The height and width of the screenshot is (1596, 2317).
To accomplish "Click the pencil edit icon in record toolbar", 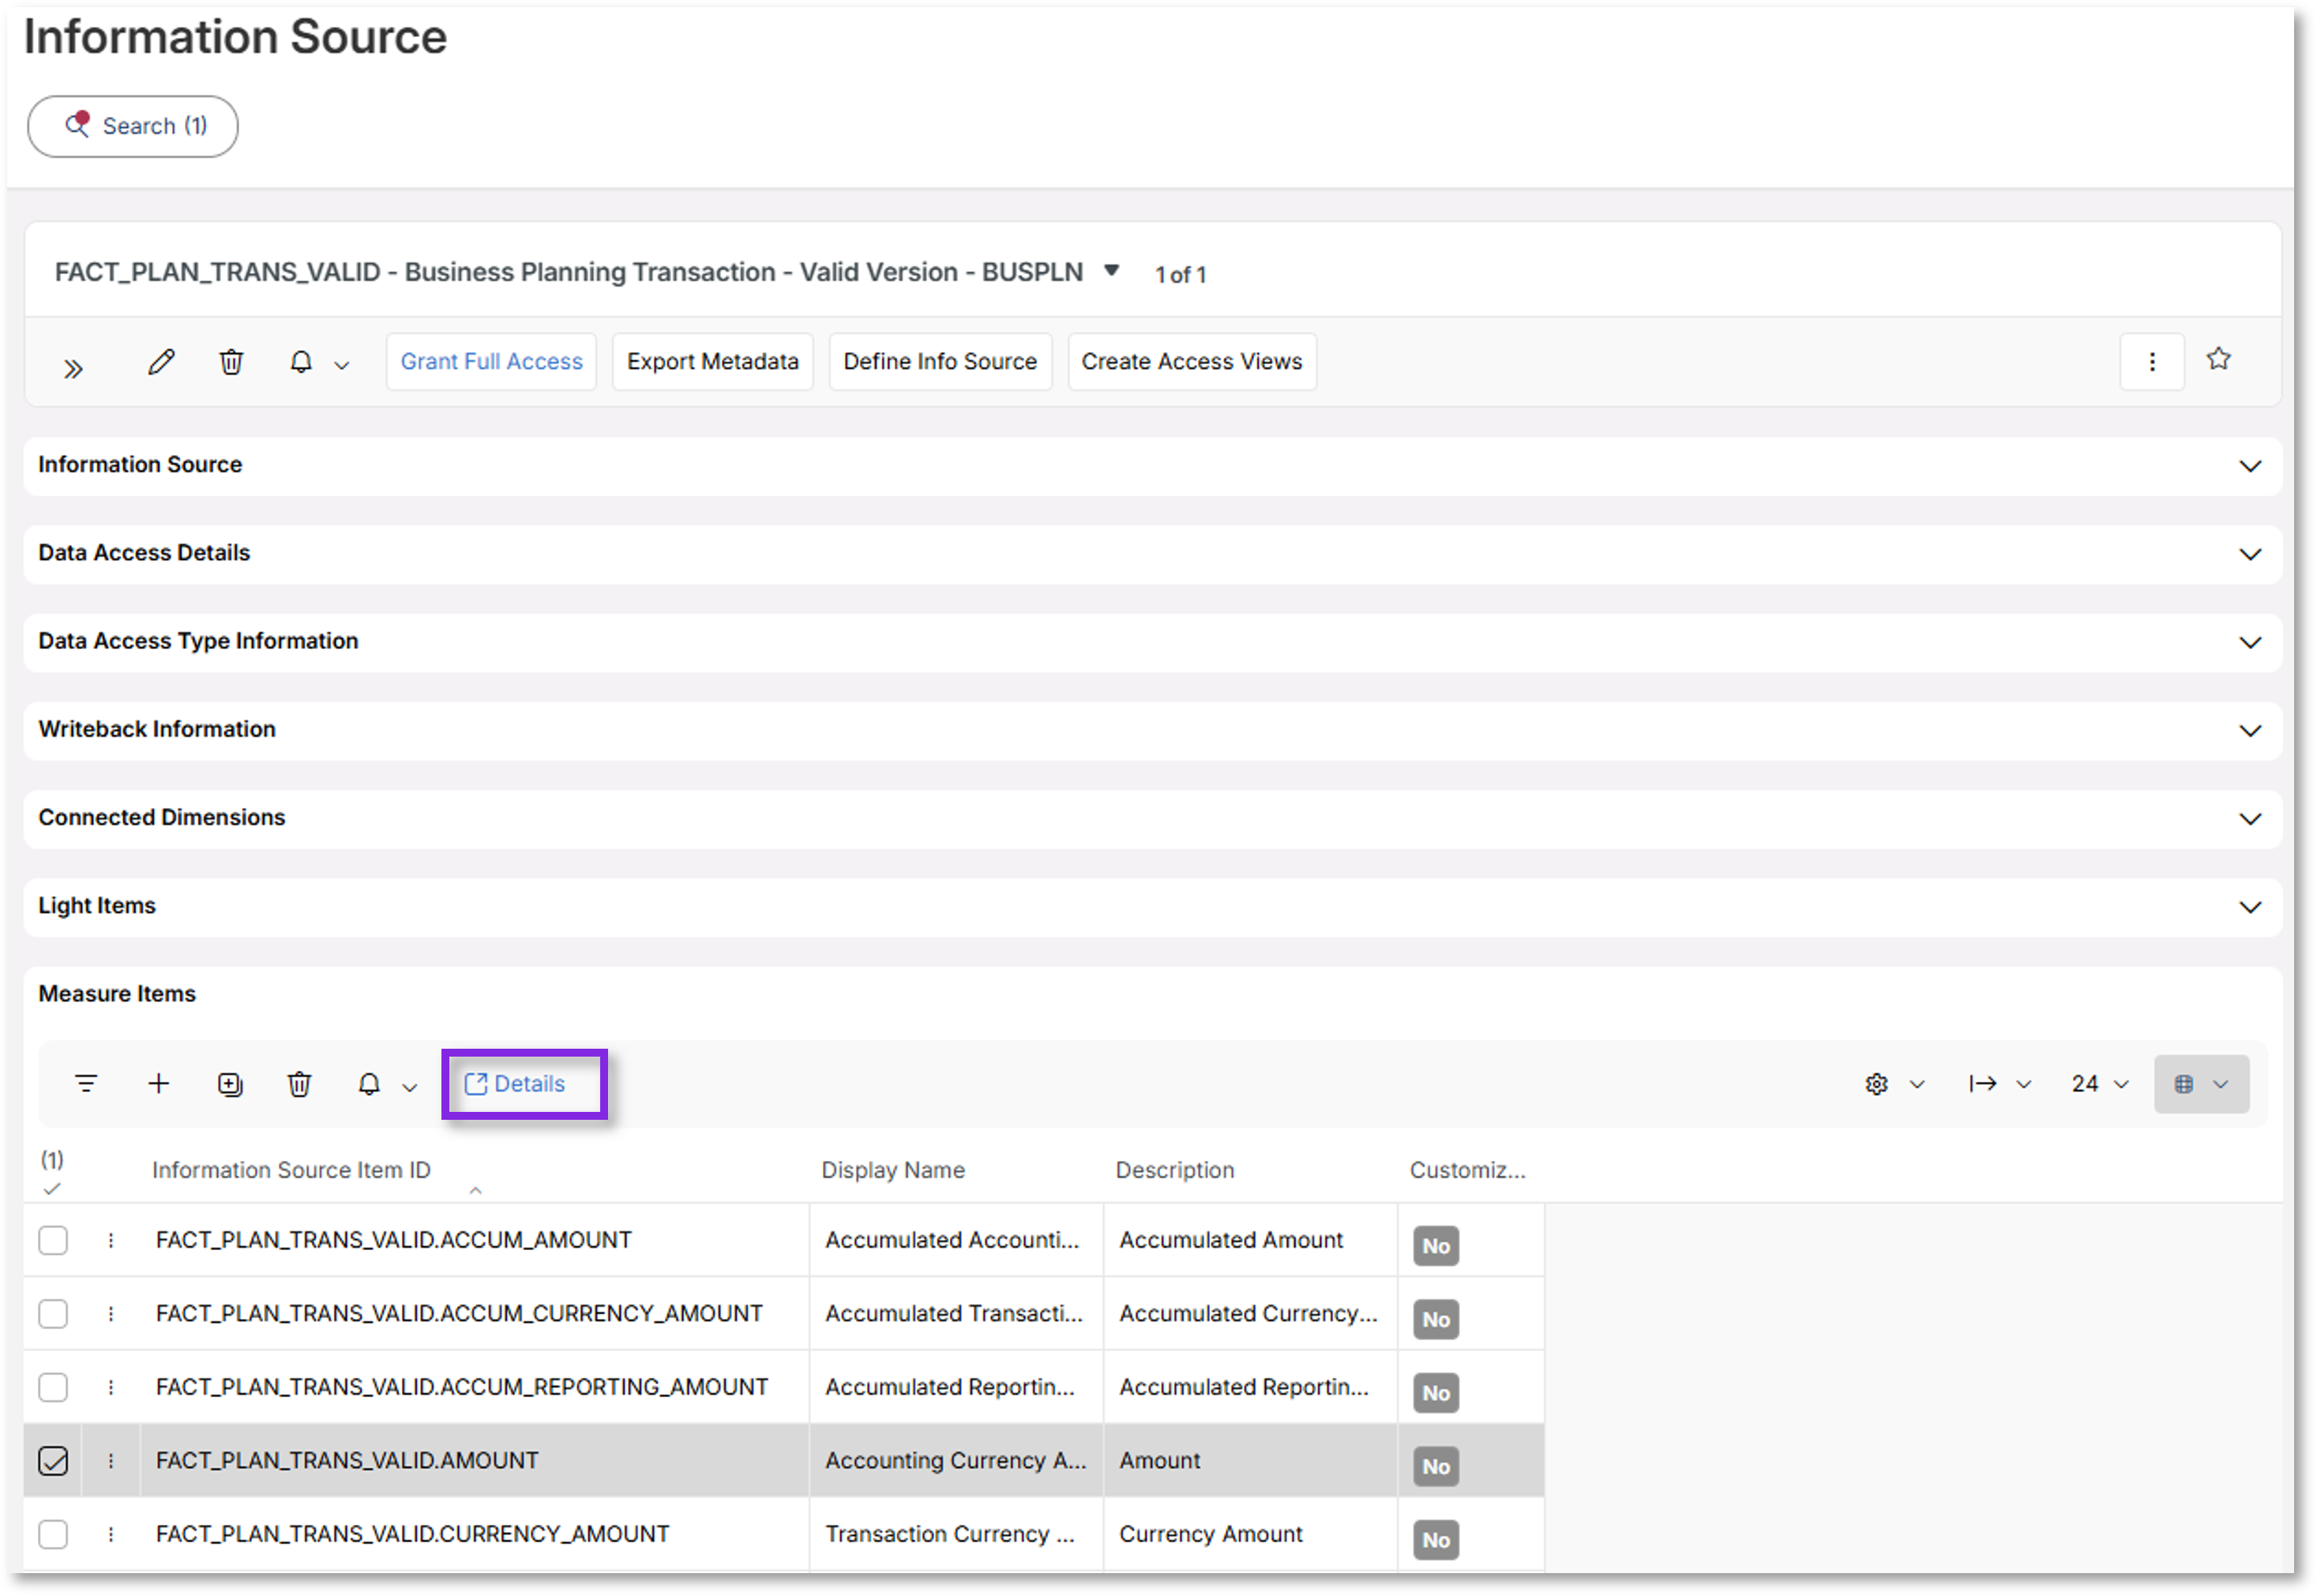I will pos(161,361).
